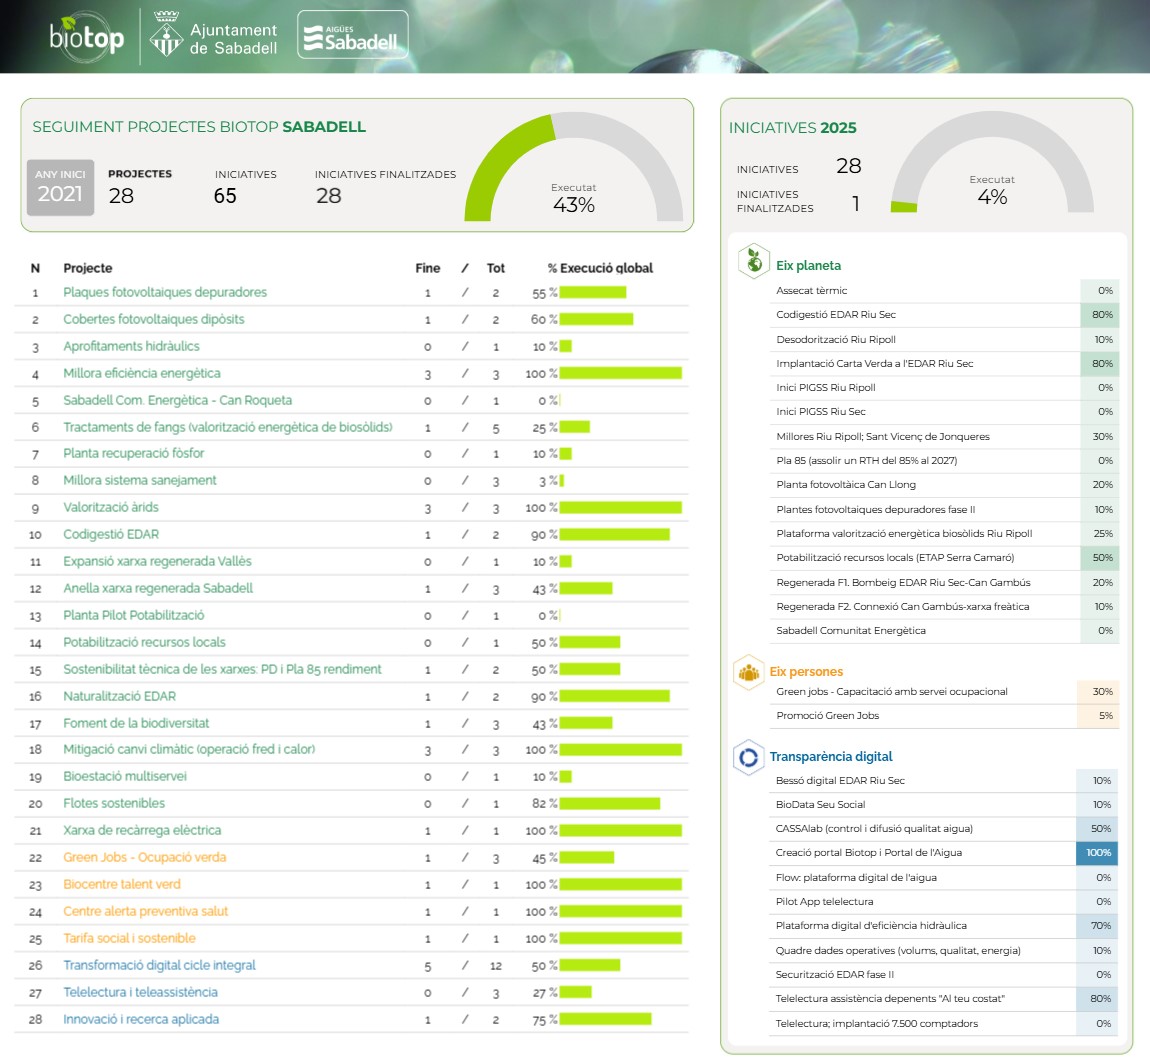Open project Aprofitaments hidràulics

click(131, 346)
